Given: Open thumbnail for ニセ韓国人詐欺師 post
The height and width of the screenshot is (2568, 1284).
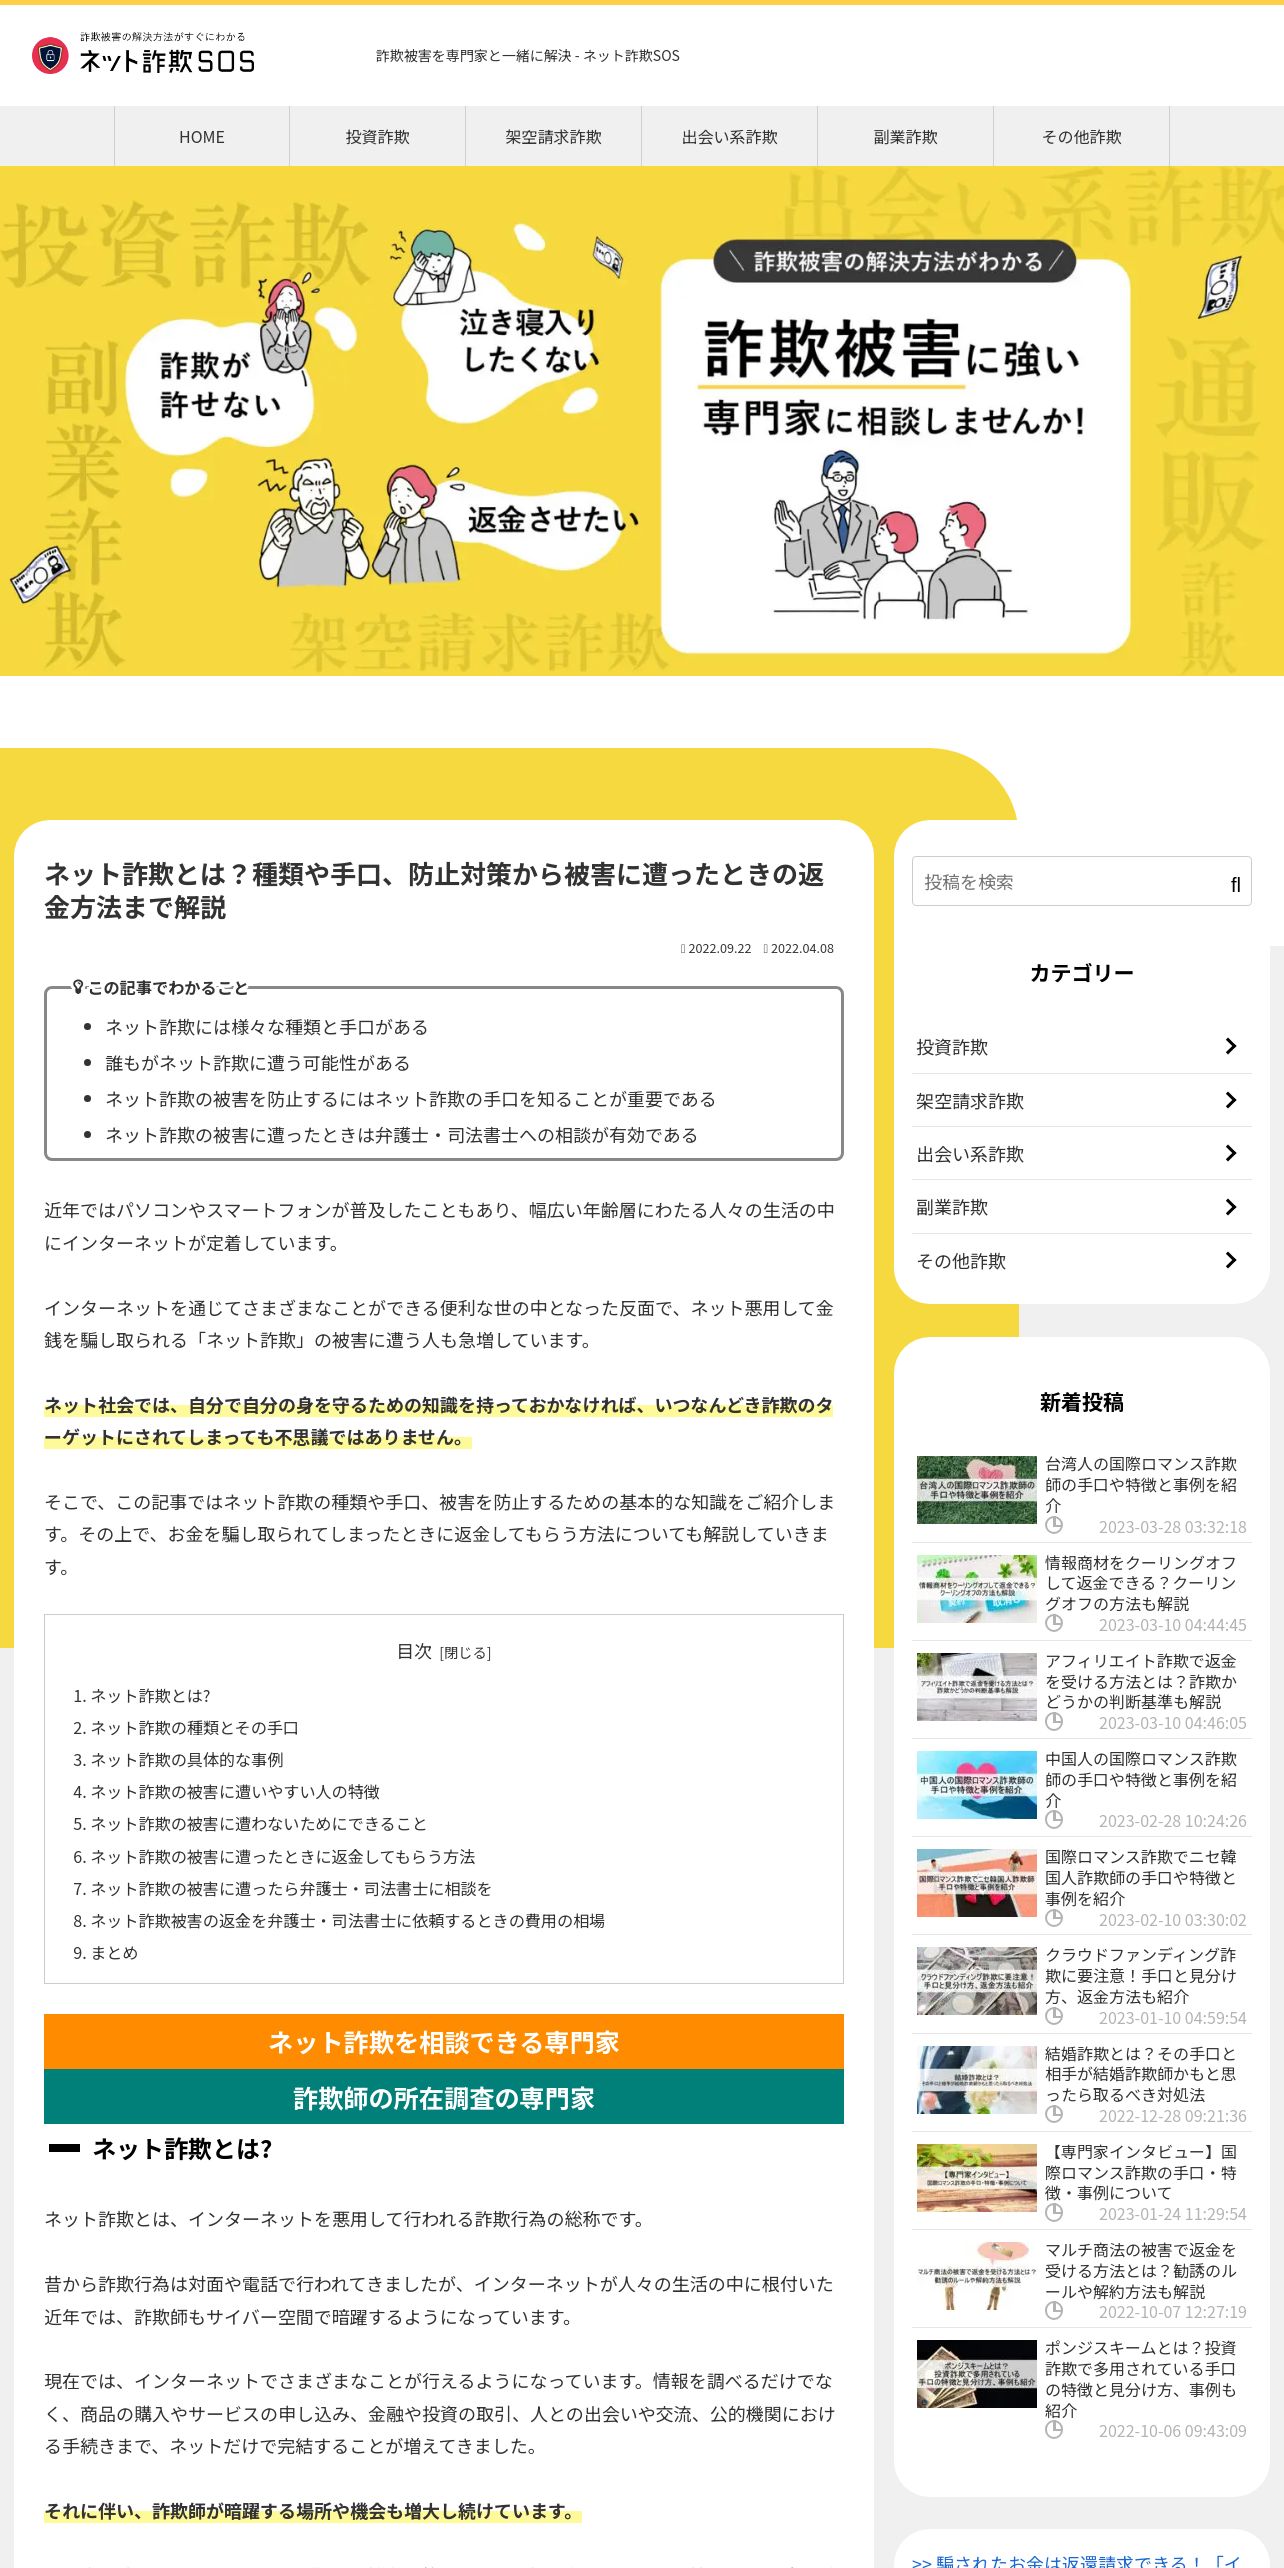Looking at the screenshot, I should [977, 1883].
